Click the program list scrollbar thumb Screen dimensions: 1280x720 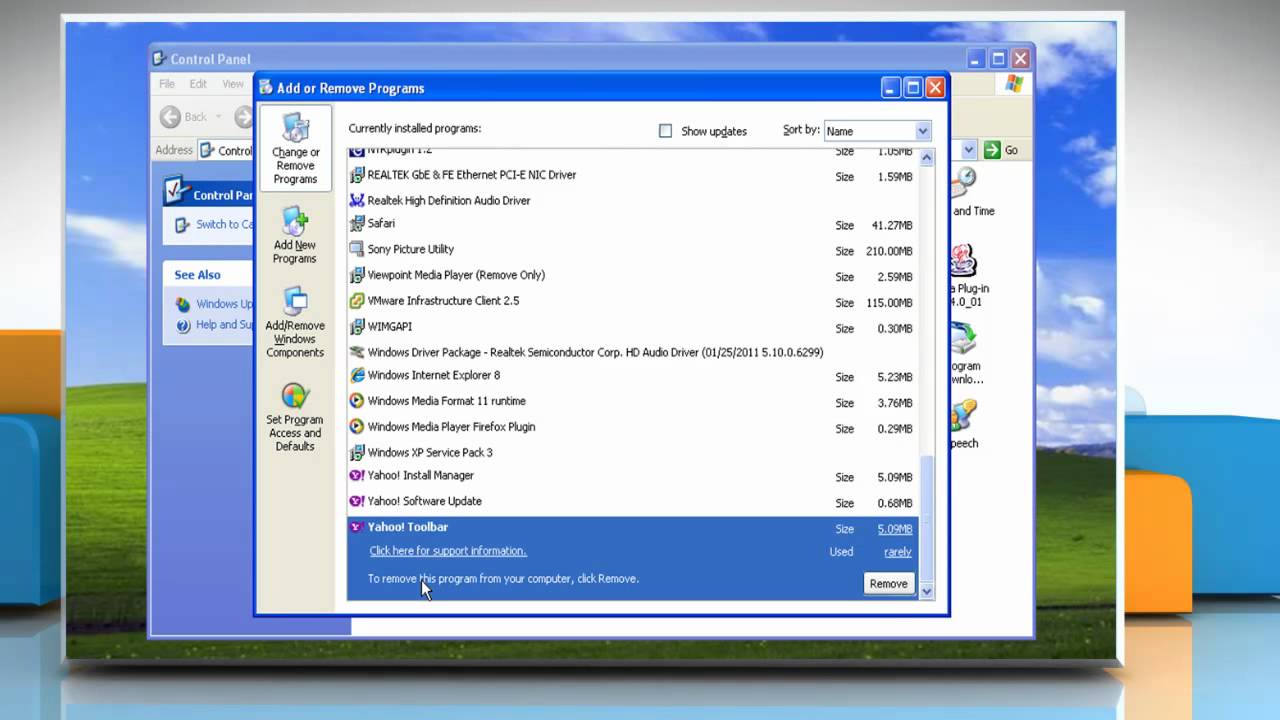pos(926,518)
